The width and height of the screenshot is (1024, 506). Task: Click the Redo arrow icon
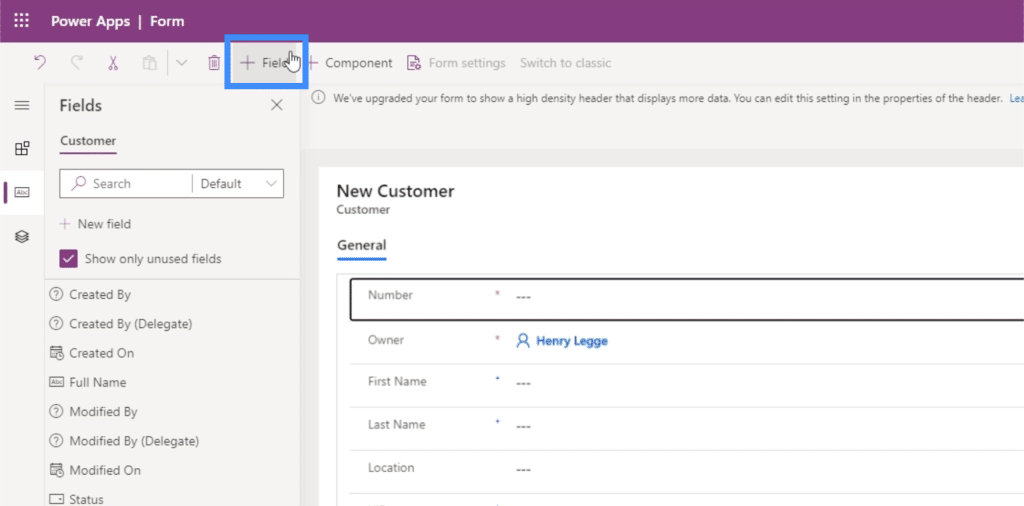pos(76,63)
